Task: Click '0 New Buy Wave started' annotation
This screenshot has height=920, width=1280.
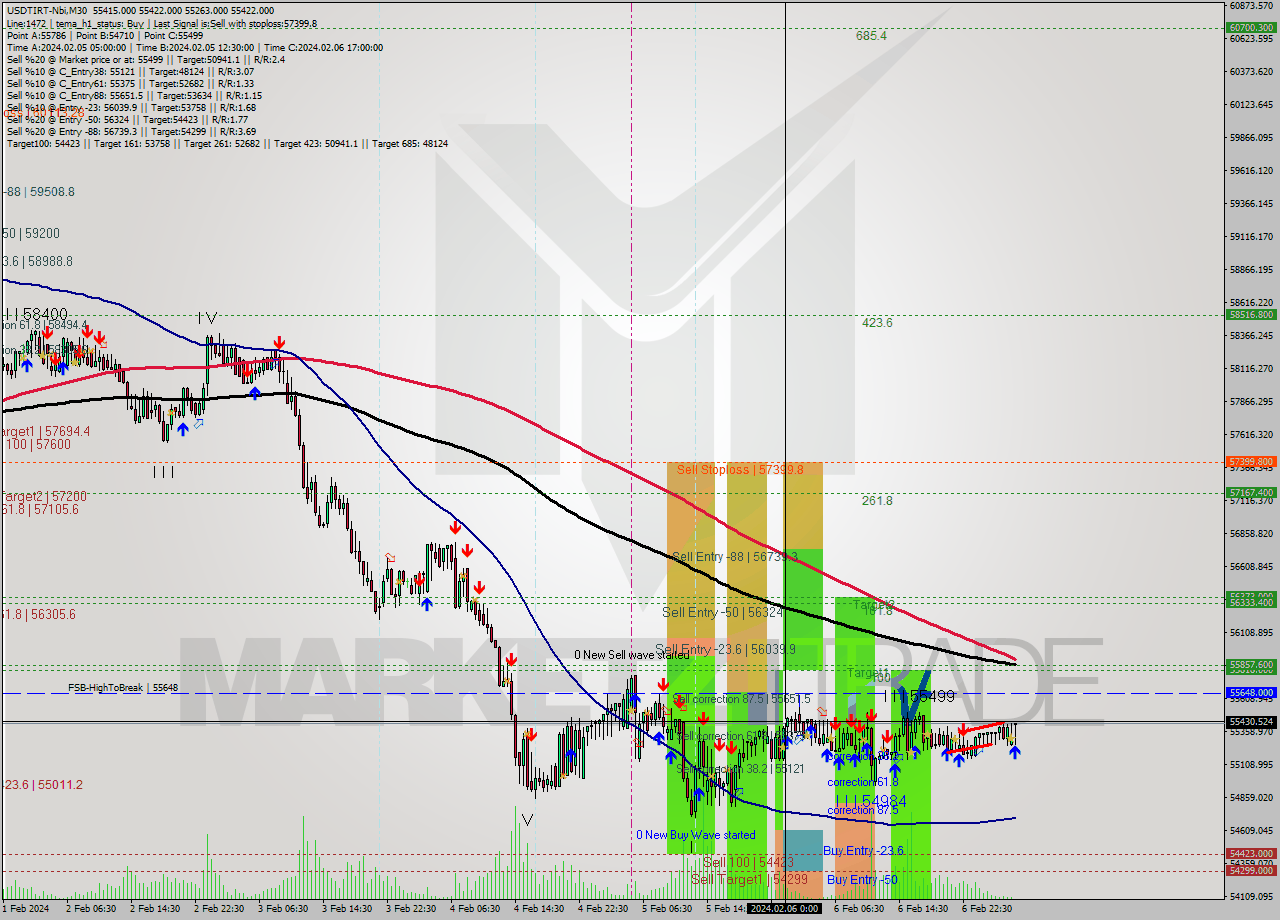Action: (x=696, y=835)
